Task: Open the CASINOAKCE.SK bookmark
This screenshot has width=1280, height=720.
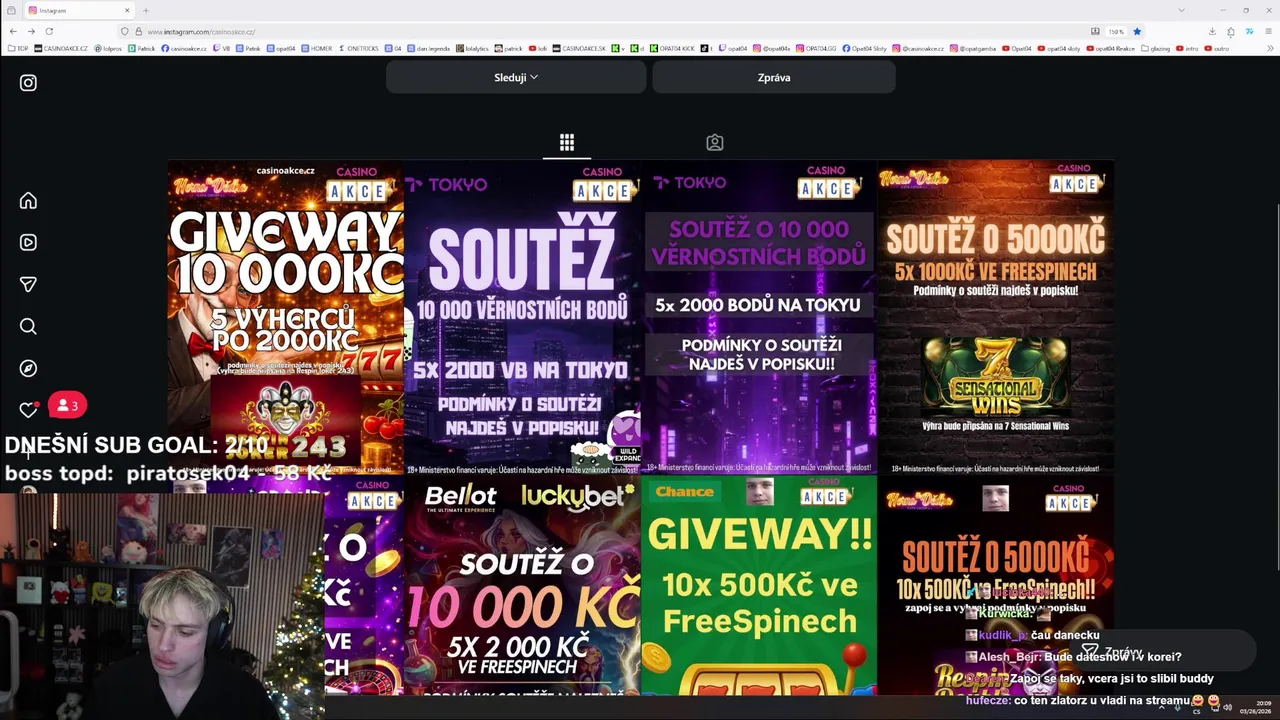Action: point(579,48)
